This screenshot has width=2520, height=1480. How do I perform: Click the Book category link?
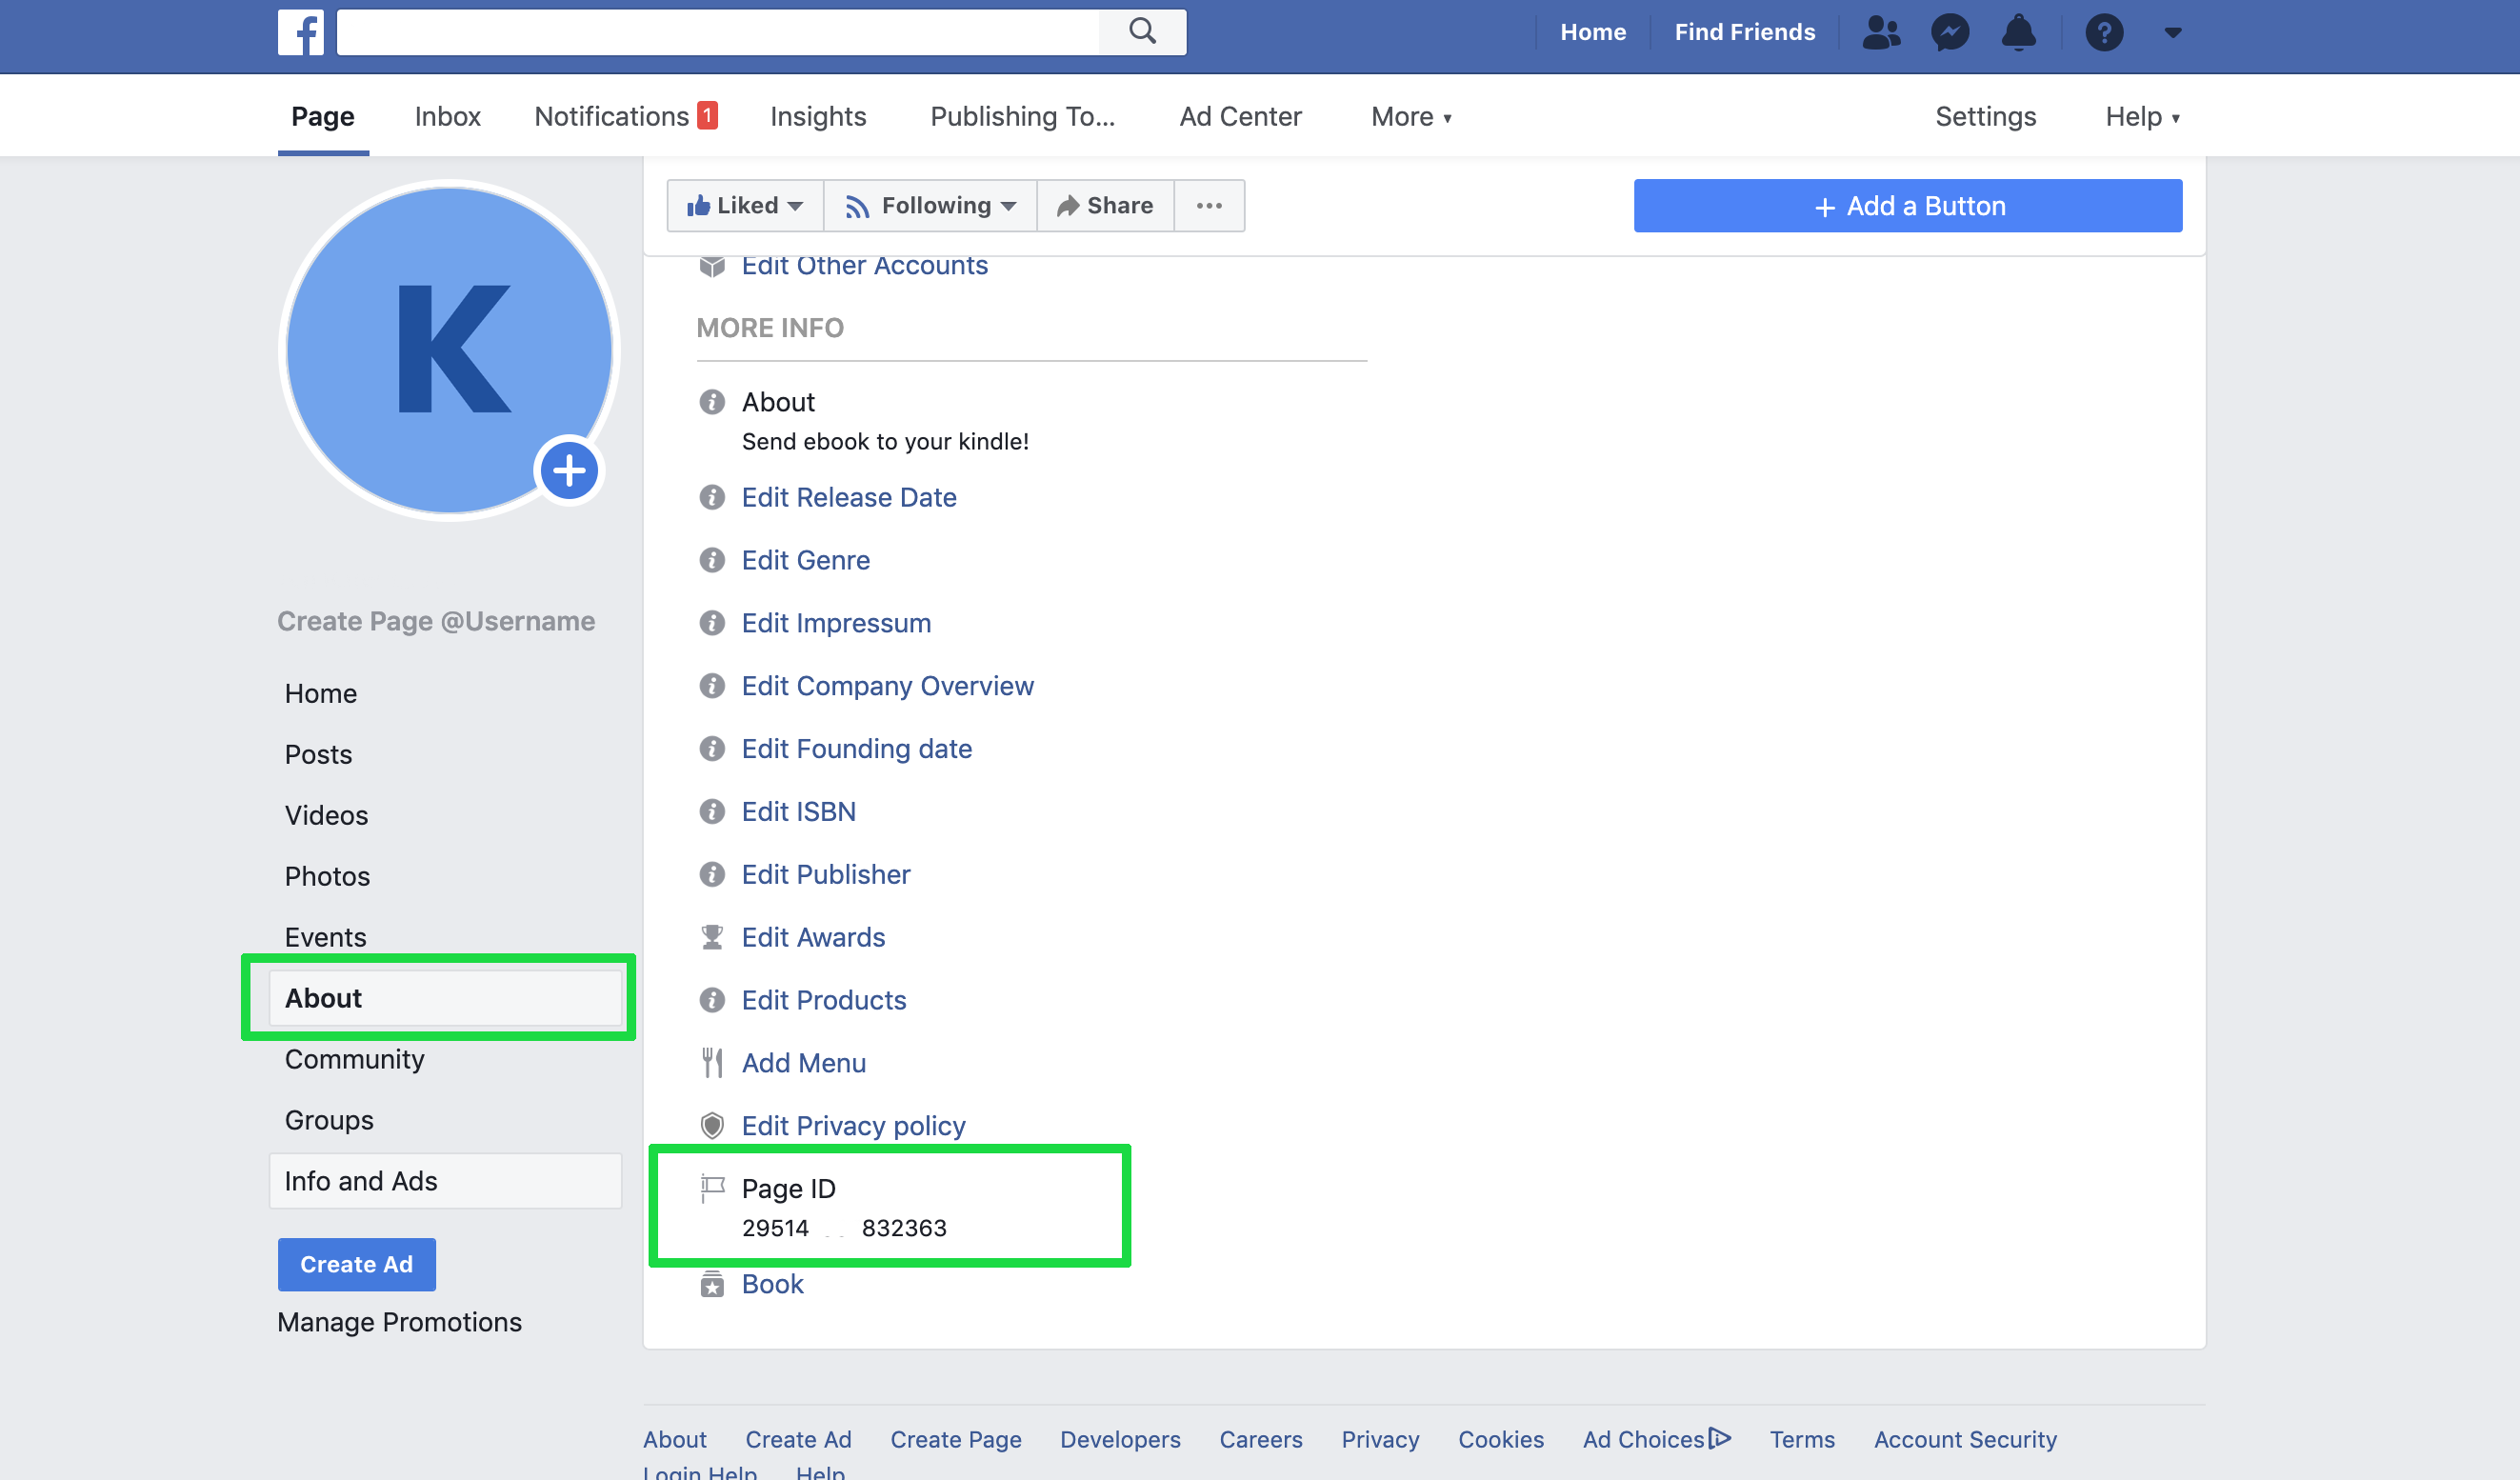[772, 1284]
